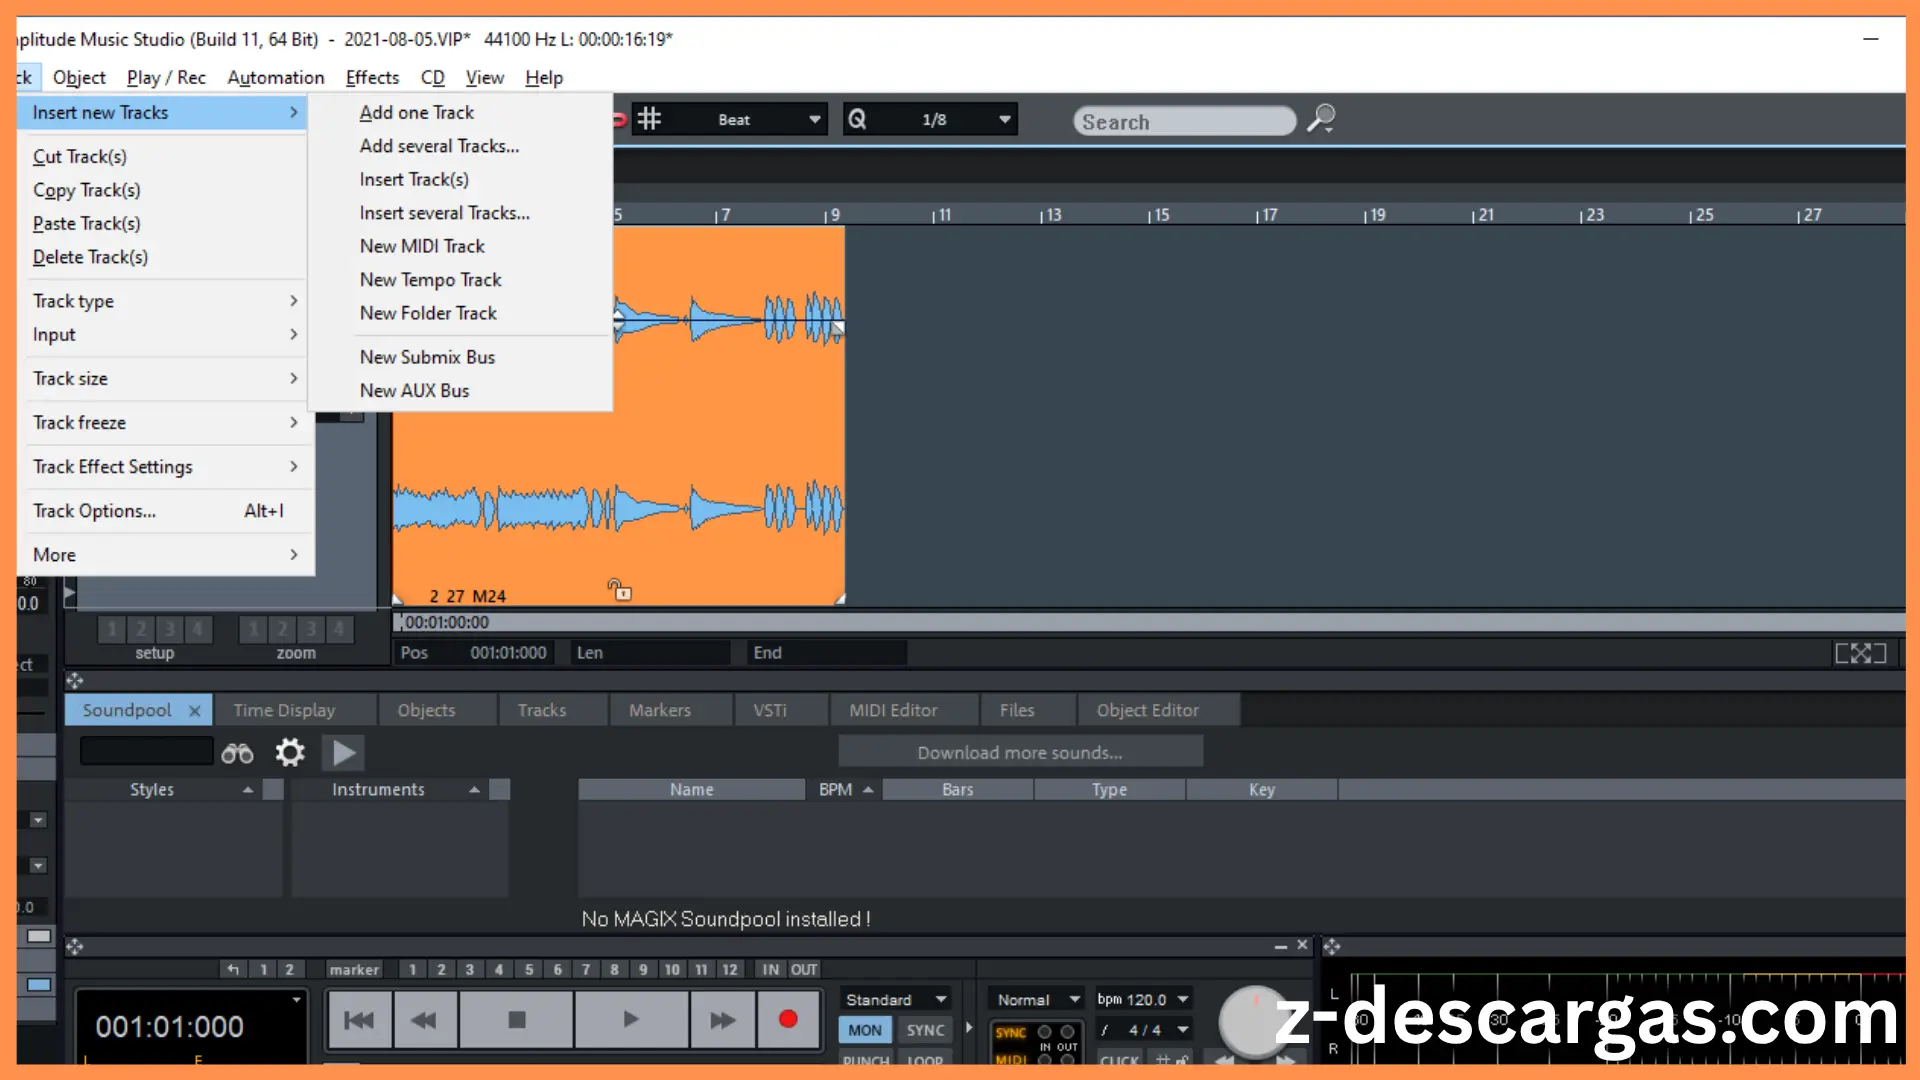Toggle the SYNC button beside MON
Viewport: 1920px width, 1080px height.
coord(925,1030)
